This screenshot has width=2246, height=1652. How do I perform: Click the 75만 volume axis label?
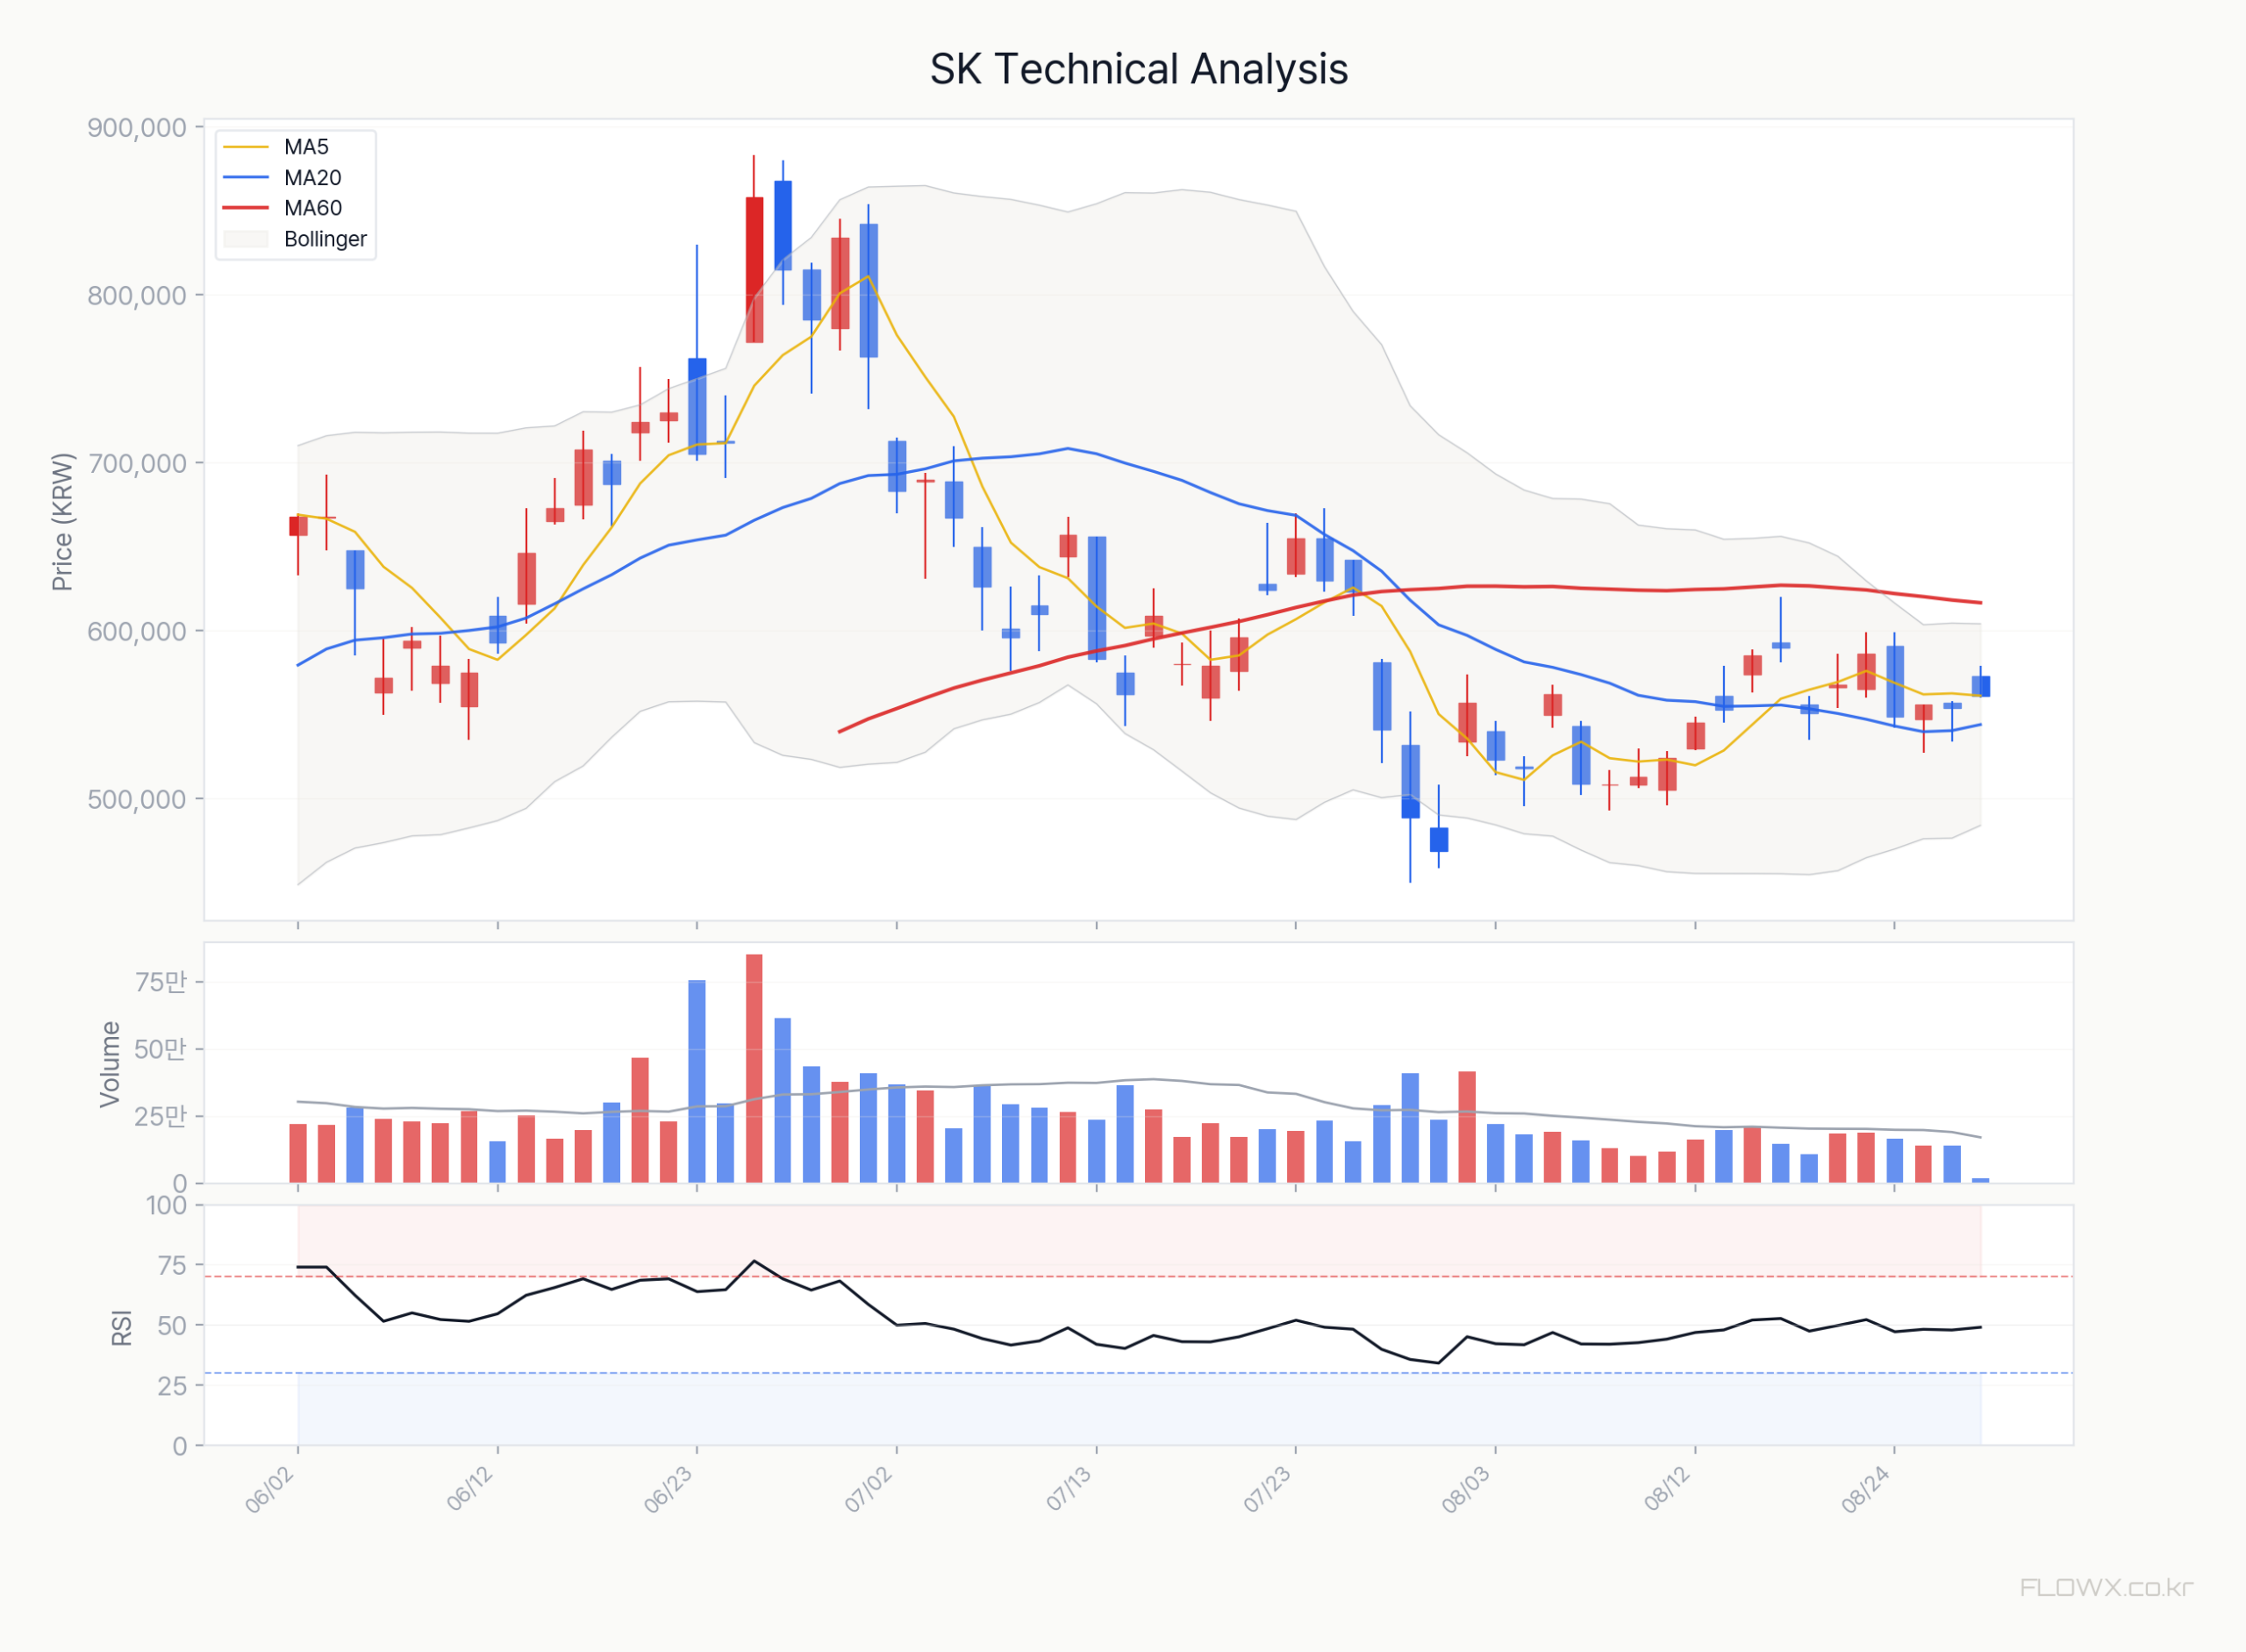click(x=160, y=982)
